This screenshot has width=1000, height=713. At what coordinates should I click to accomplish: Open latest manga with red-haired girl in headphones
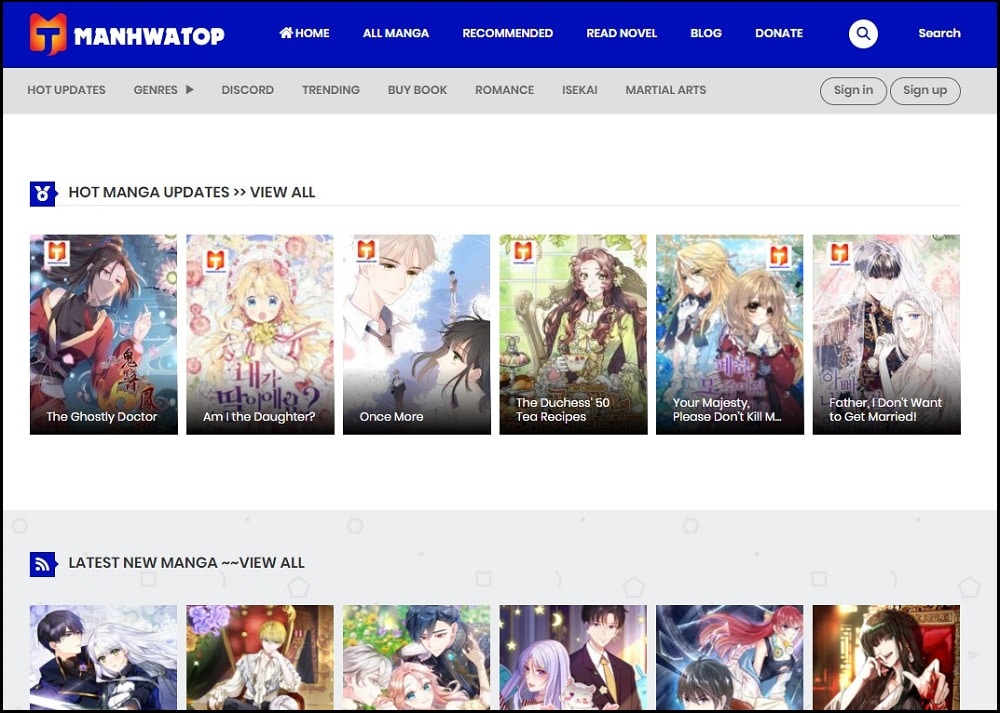730,658
